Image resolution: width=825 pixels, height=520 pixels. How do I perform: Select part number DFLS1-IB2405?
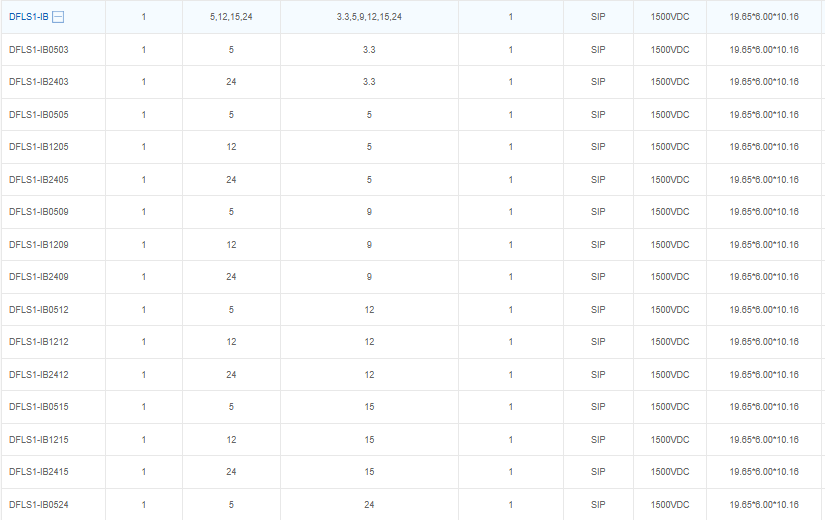pyautogui.click(x=38, y=179)
